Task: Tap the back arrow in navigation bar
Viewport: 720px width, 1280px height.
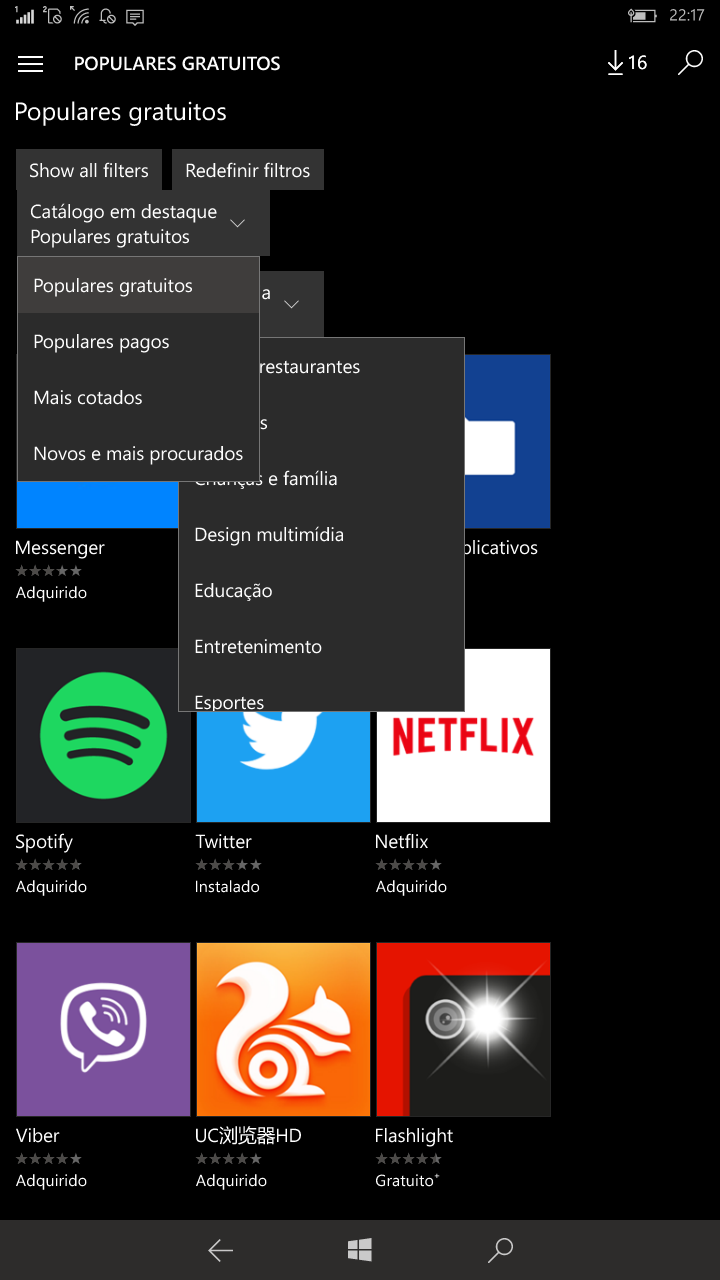Action: [x=220, y=1249]
